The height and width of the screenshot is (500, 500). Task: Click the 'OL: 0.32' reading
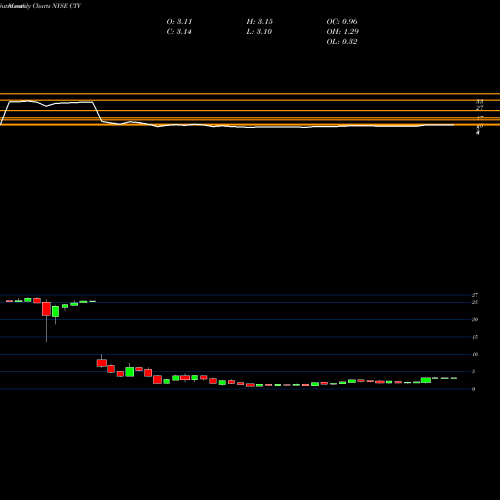(342, 42)
